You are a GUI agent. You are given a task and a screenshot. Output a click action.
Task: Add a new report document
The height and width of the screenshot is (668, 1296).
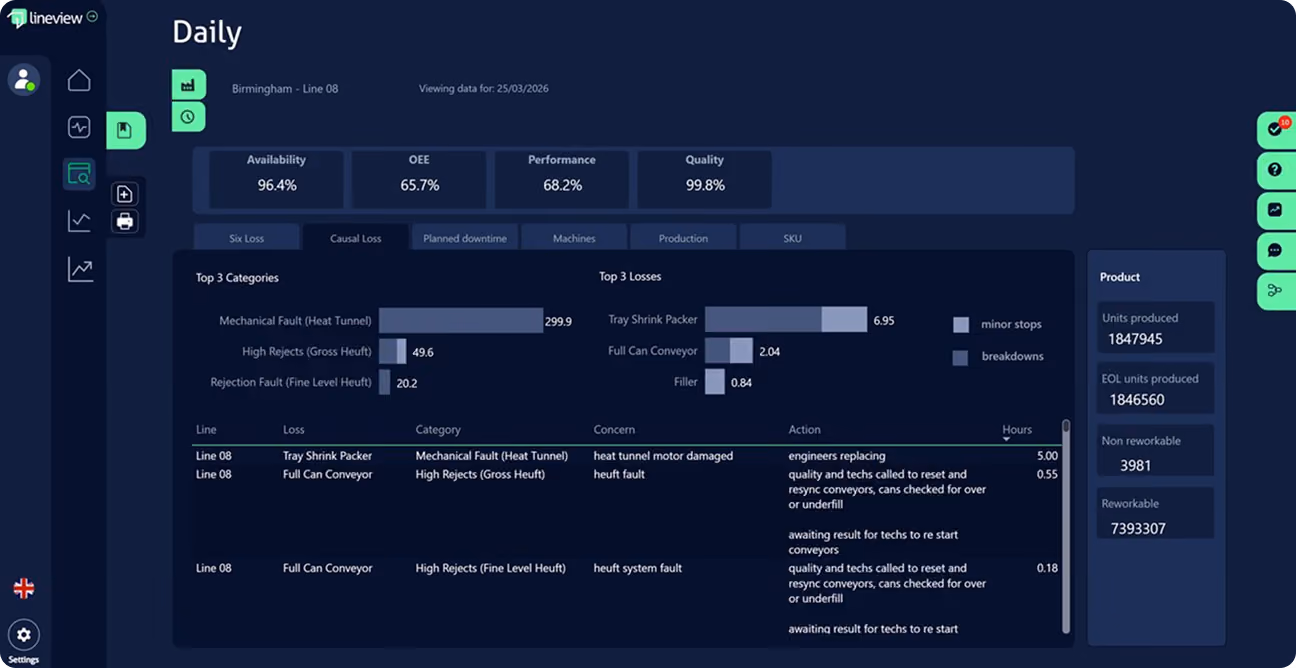125,194
